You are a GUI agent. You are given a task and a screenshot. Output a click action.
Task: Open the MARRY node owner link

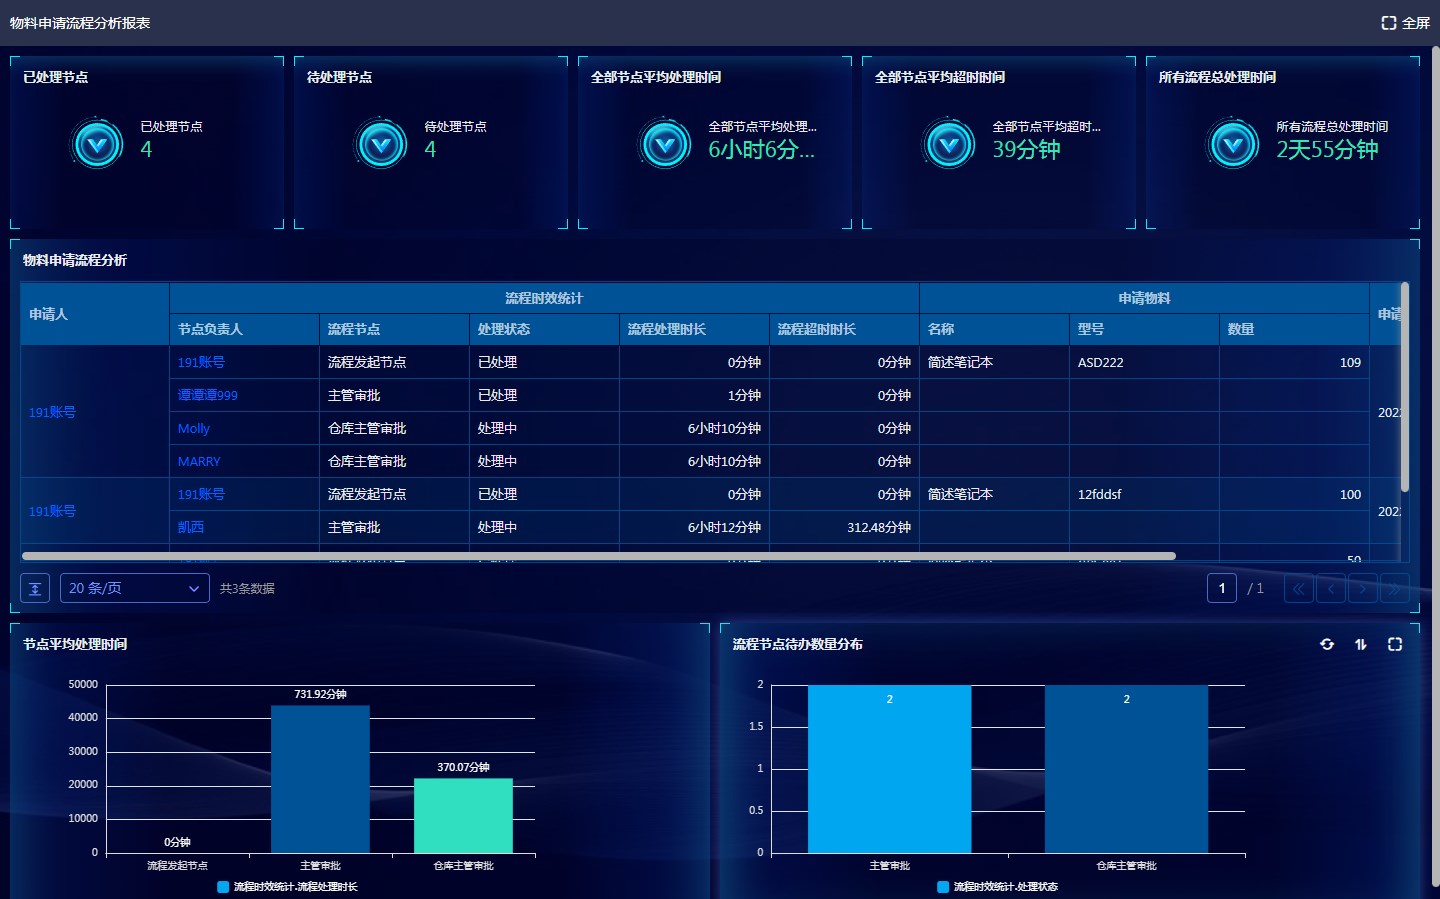pos(199,461)
